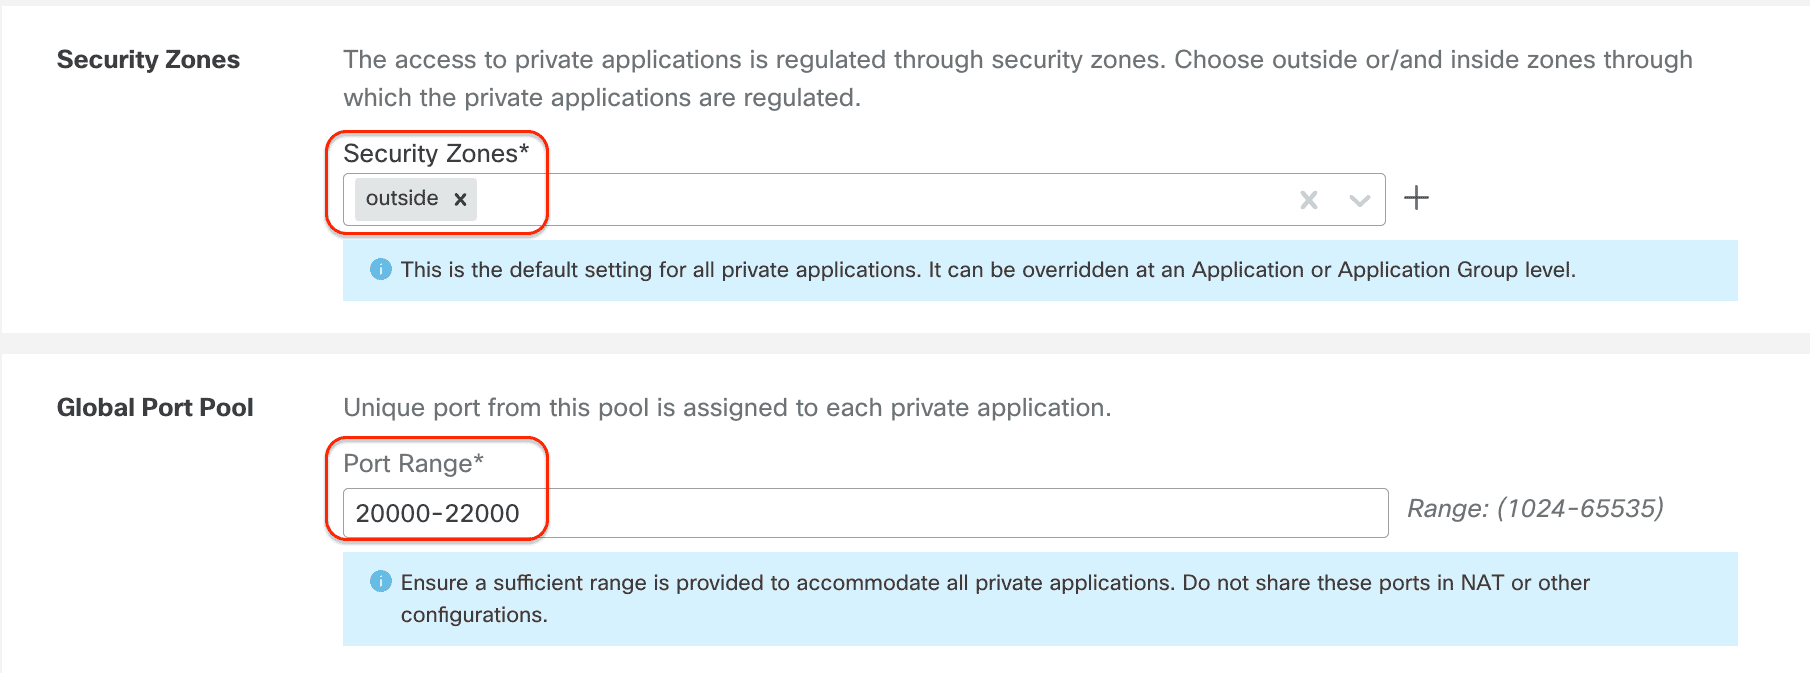This screenshot has width=1810, height=673.
Task: Open the Security Zones combo box empty area
Action: pos(880,199)
